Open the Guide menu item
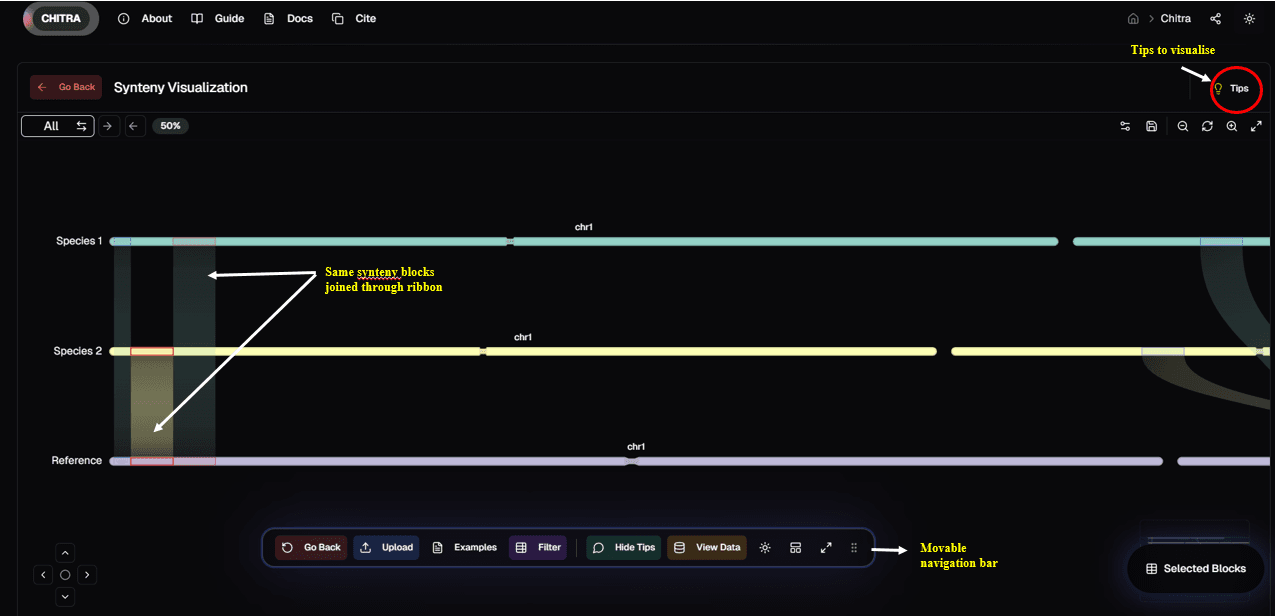1275x616 pixels. [218, 19]
